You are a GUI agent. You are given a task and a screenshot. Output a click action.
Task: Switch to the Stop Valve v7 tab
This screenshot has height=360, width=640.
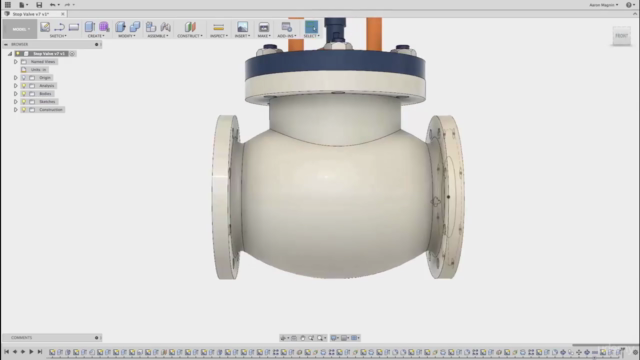pyautogui.click(x=31, y=14)
